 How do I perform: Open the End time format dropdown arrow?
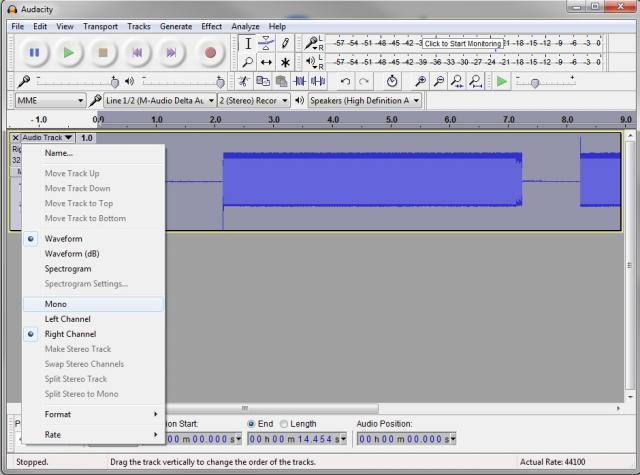tap(343, 439)
